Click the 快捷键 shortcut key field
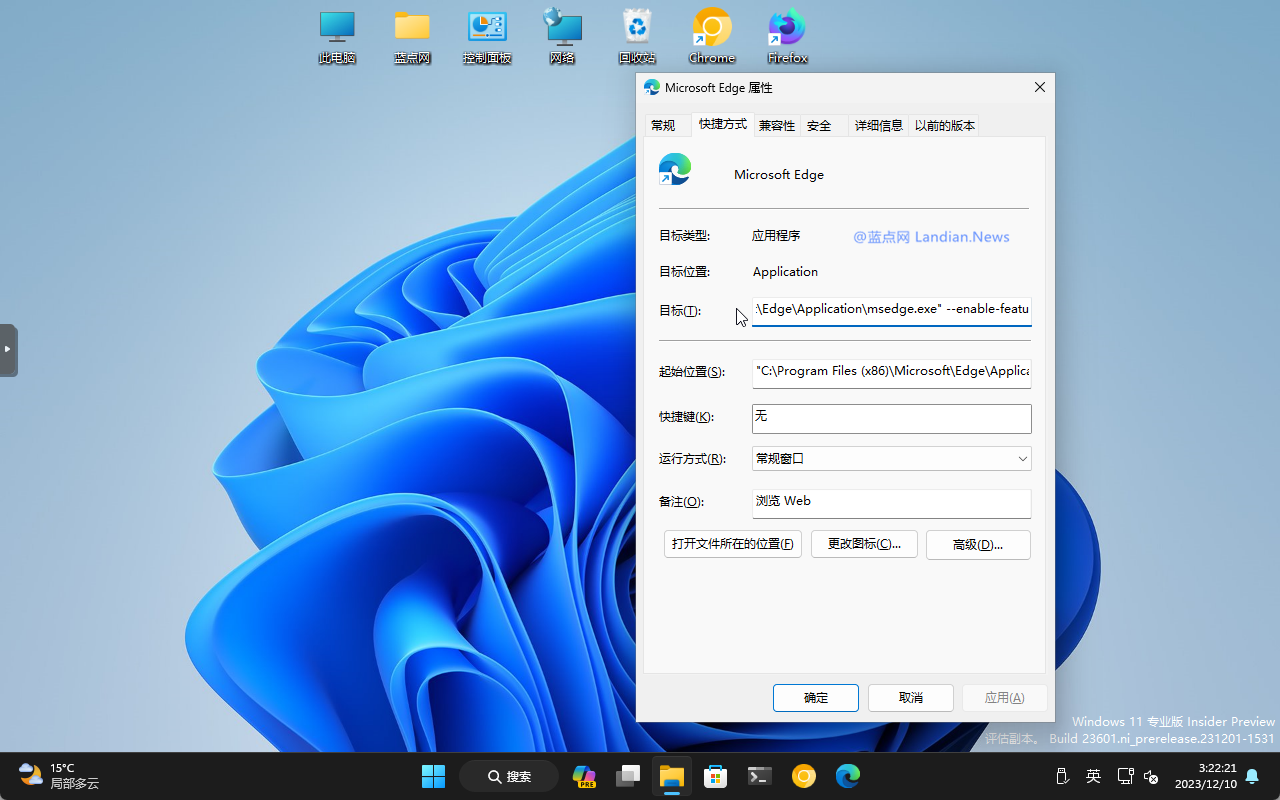The height and width of the screenshot is (800, 1280). tap(891, 418)
